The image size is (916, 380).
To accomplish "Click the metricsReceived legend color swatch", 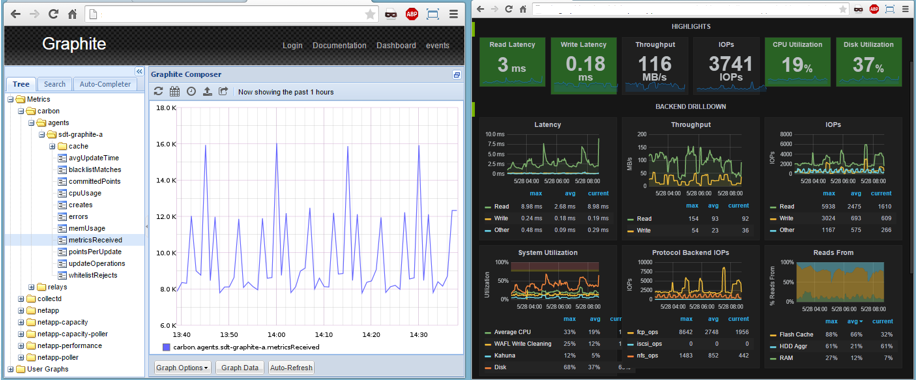I will (166, 347).
